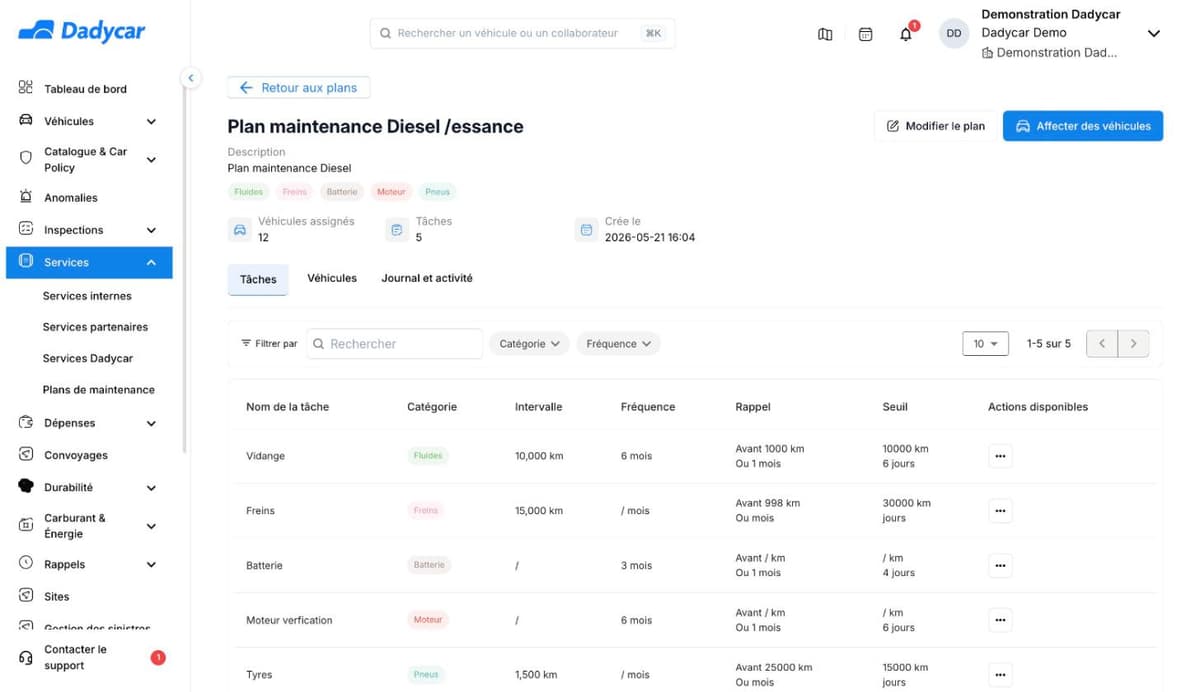Click the Vidange task name
The height and width of the screenshot is (692, 1200).
[265, 456]
